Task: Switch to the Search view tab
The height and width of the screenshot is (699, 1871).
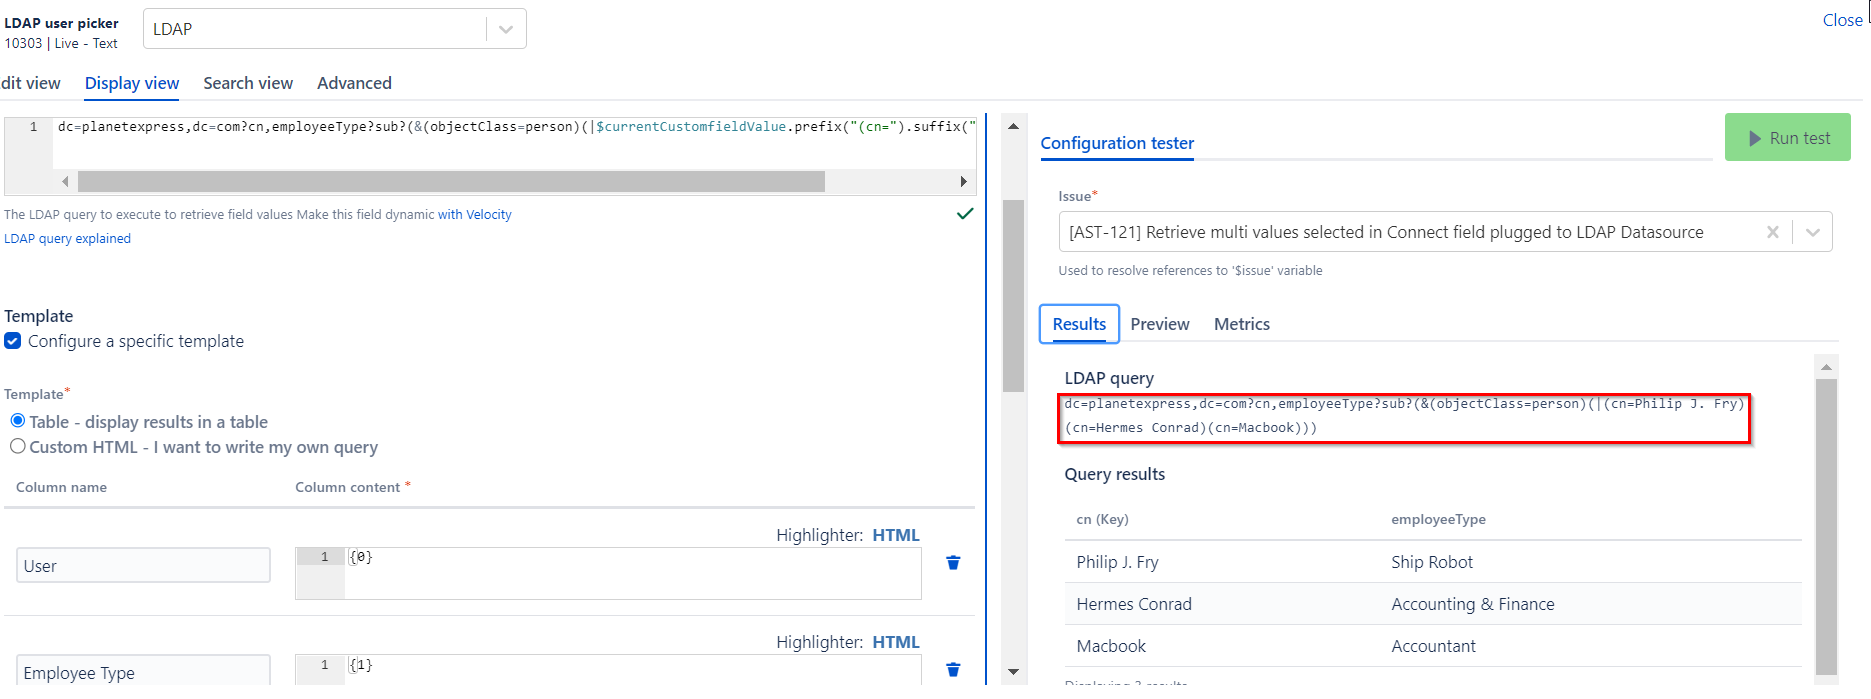Action: pos(248,83)
